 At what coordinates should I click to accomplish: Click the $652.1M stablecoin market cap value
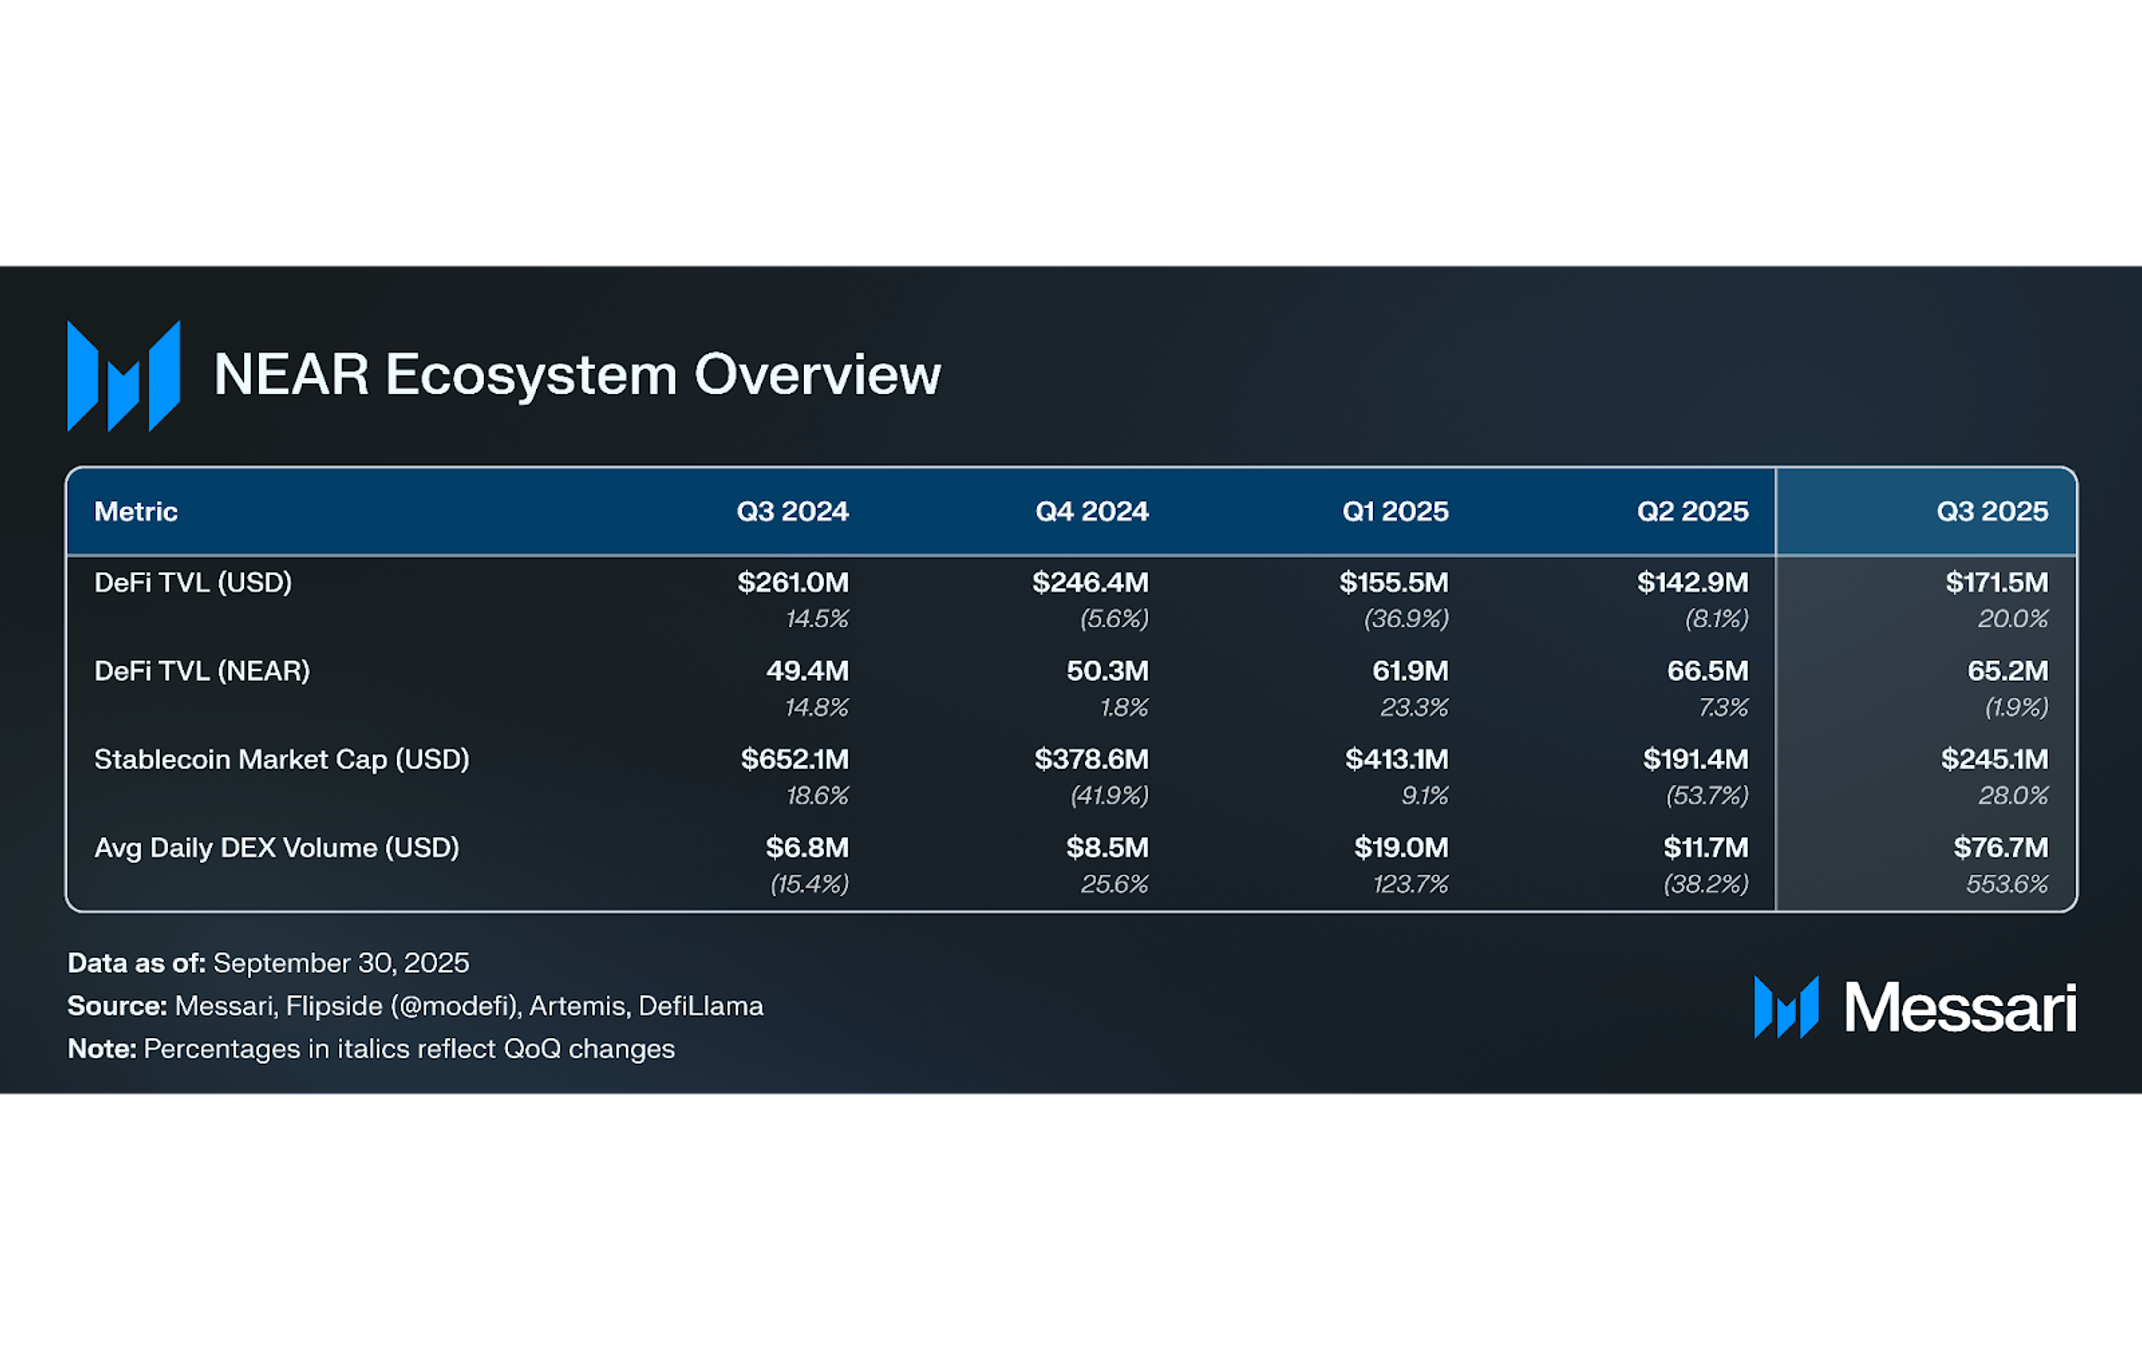(794, 759)
